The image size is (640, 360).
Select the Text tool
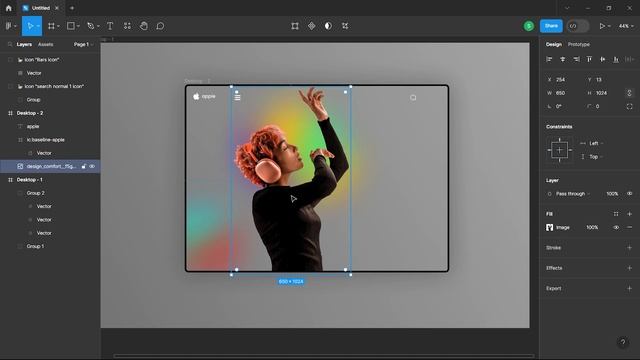pyautogui.click(x=110, y=26)
